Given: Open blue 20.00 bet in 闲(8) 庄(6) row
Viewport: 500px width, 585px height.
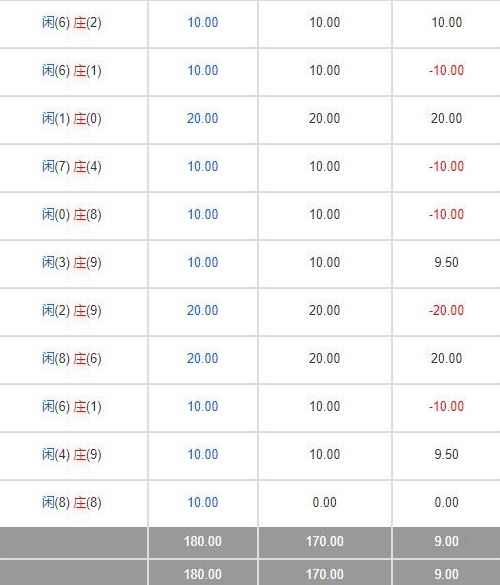Looking at the screenshot, I should click(203, 359).
